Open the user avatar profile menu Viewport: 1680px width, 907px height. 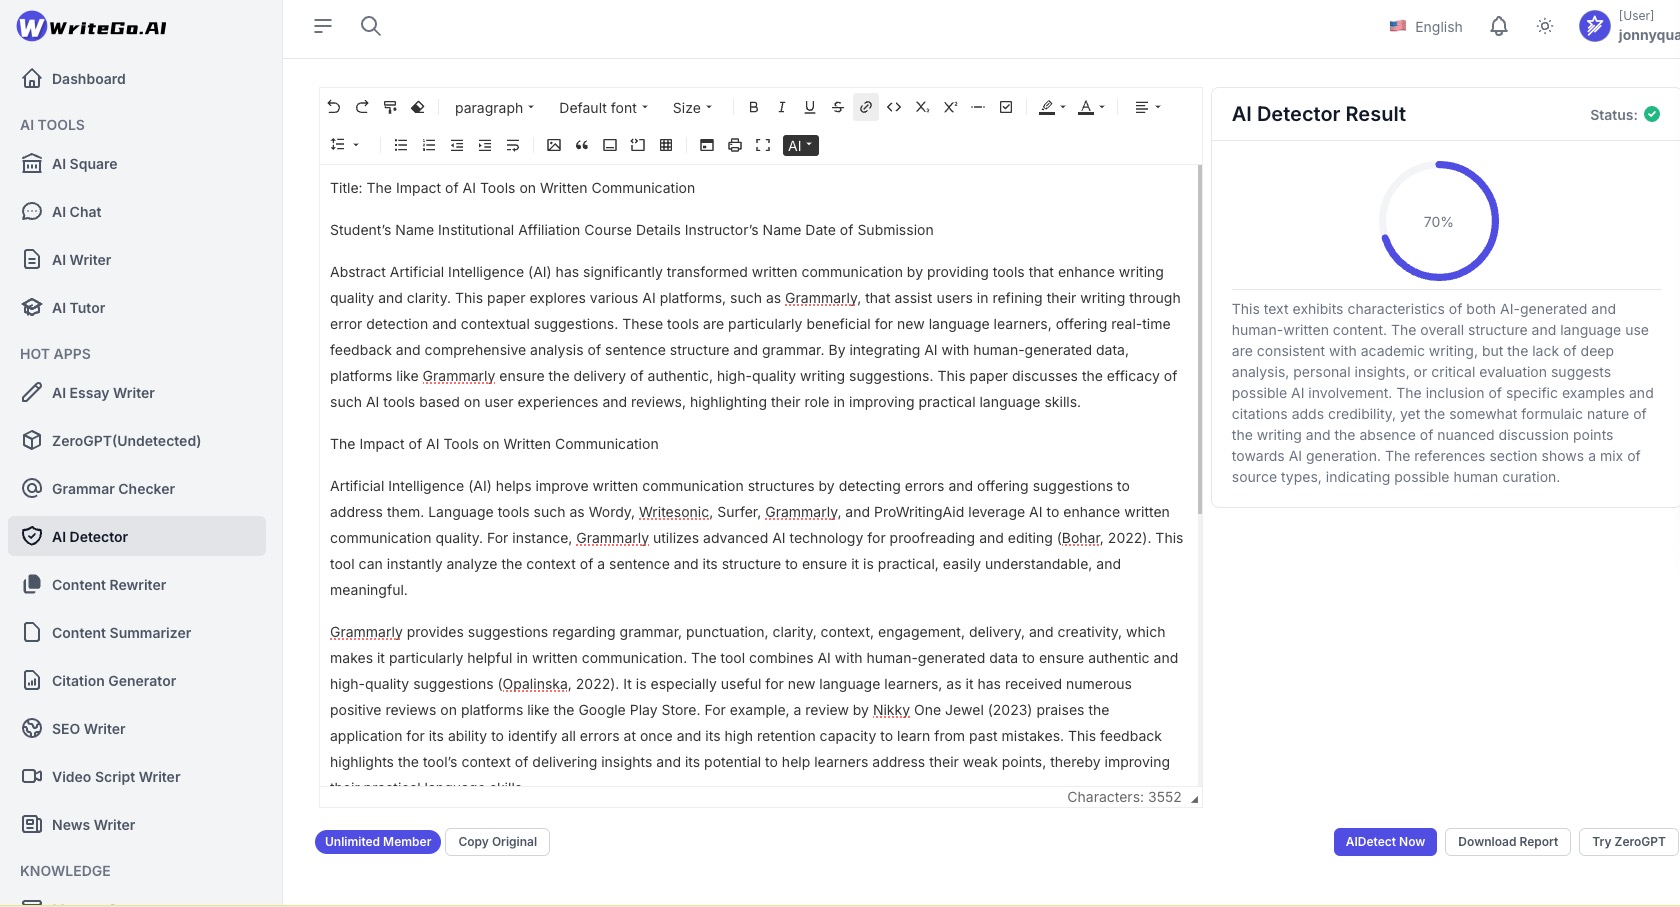[1594, 26]
